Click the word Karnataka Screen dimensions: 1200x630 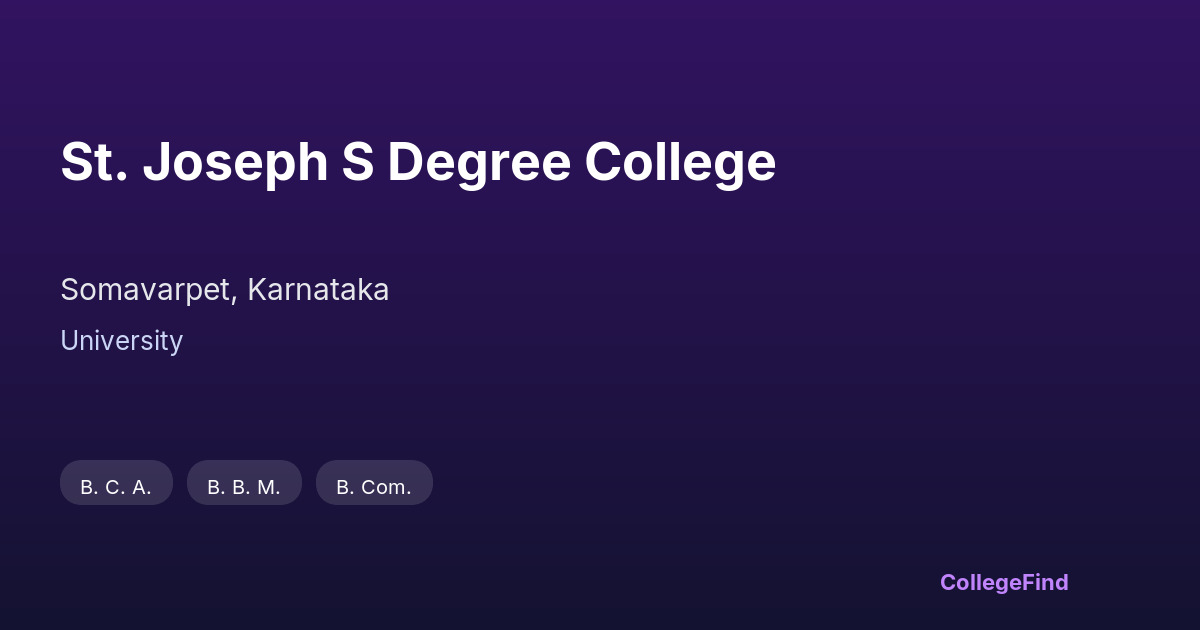318,290
